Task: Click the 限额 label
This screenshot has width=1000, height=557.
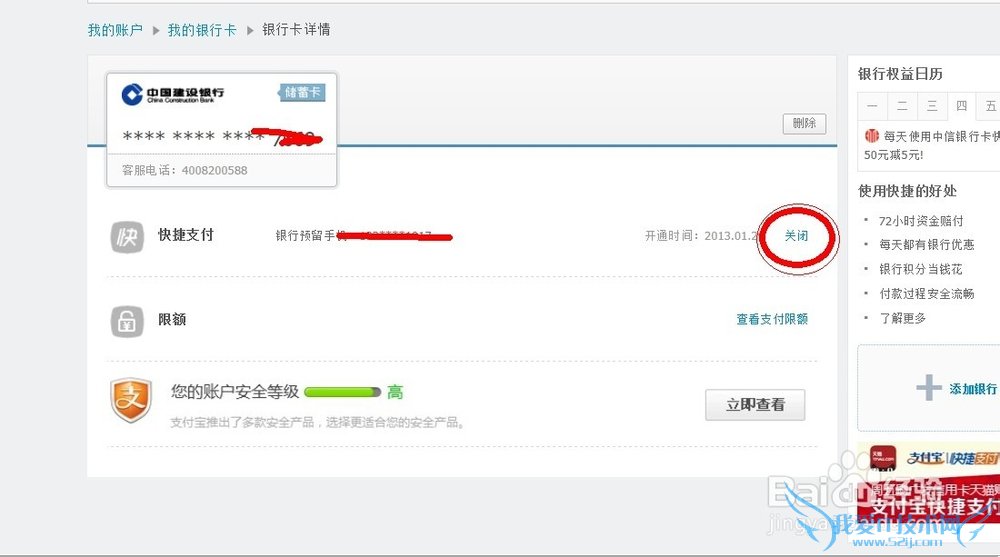Action: pyautogui.click(x=172, y=319)
